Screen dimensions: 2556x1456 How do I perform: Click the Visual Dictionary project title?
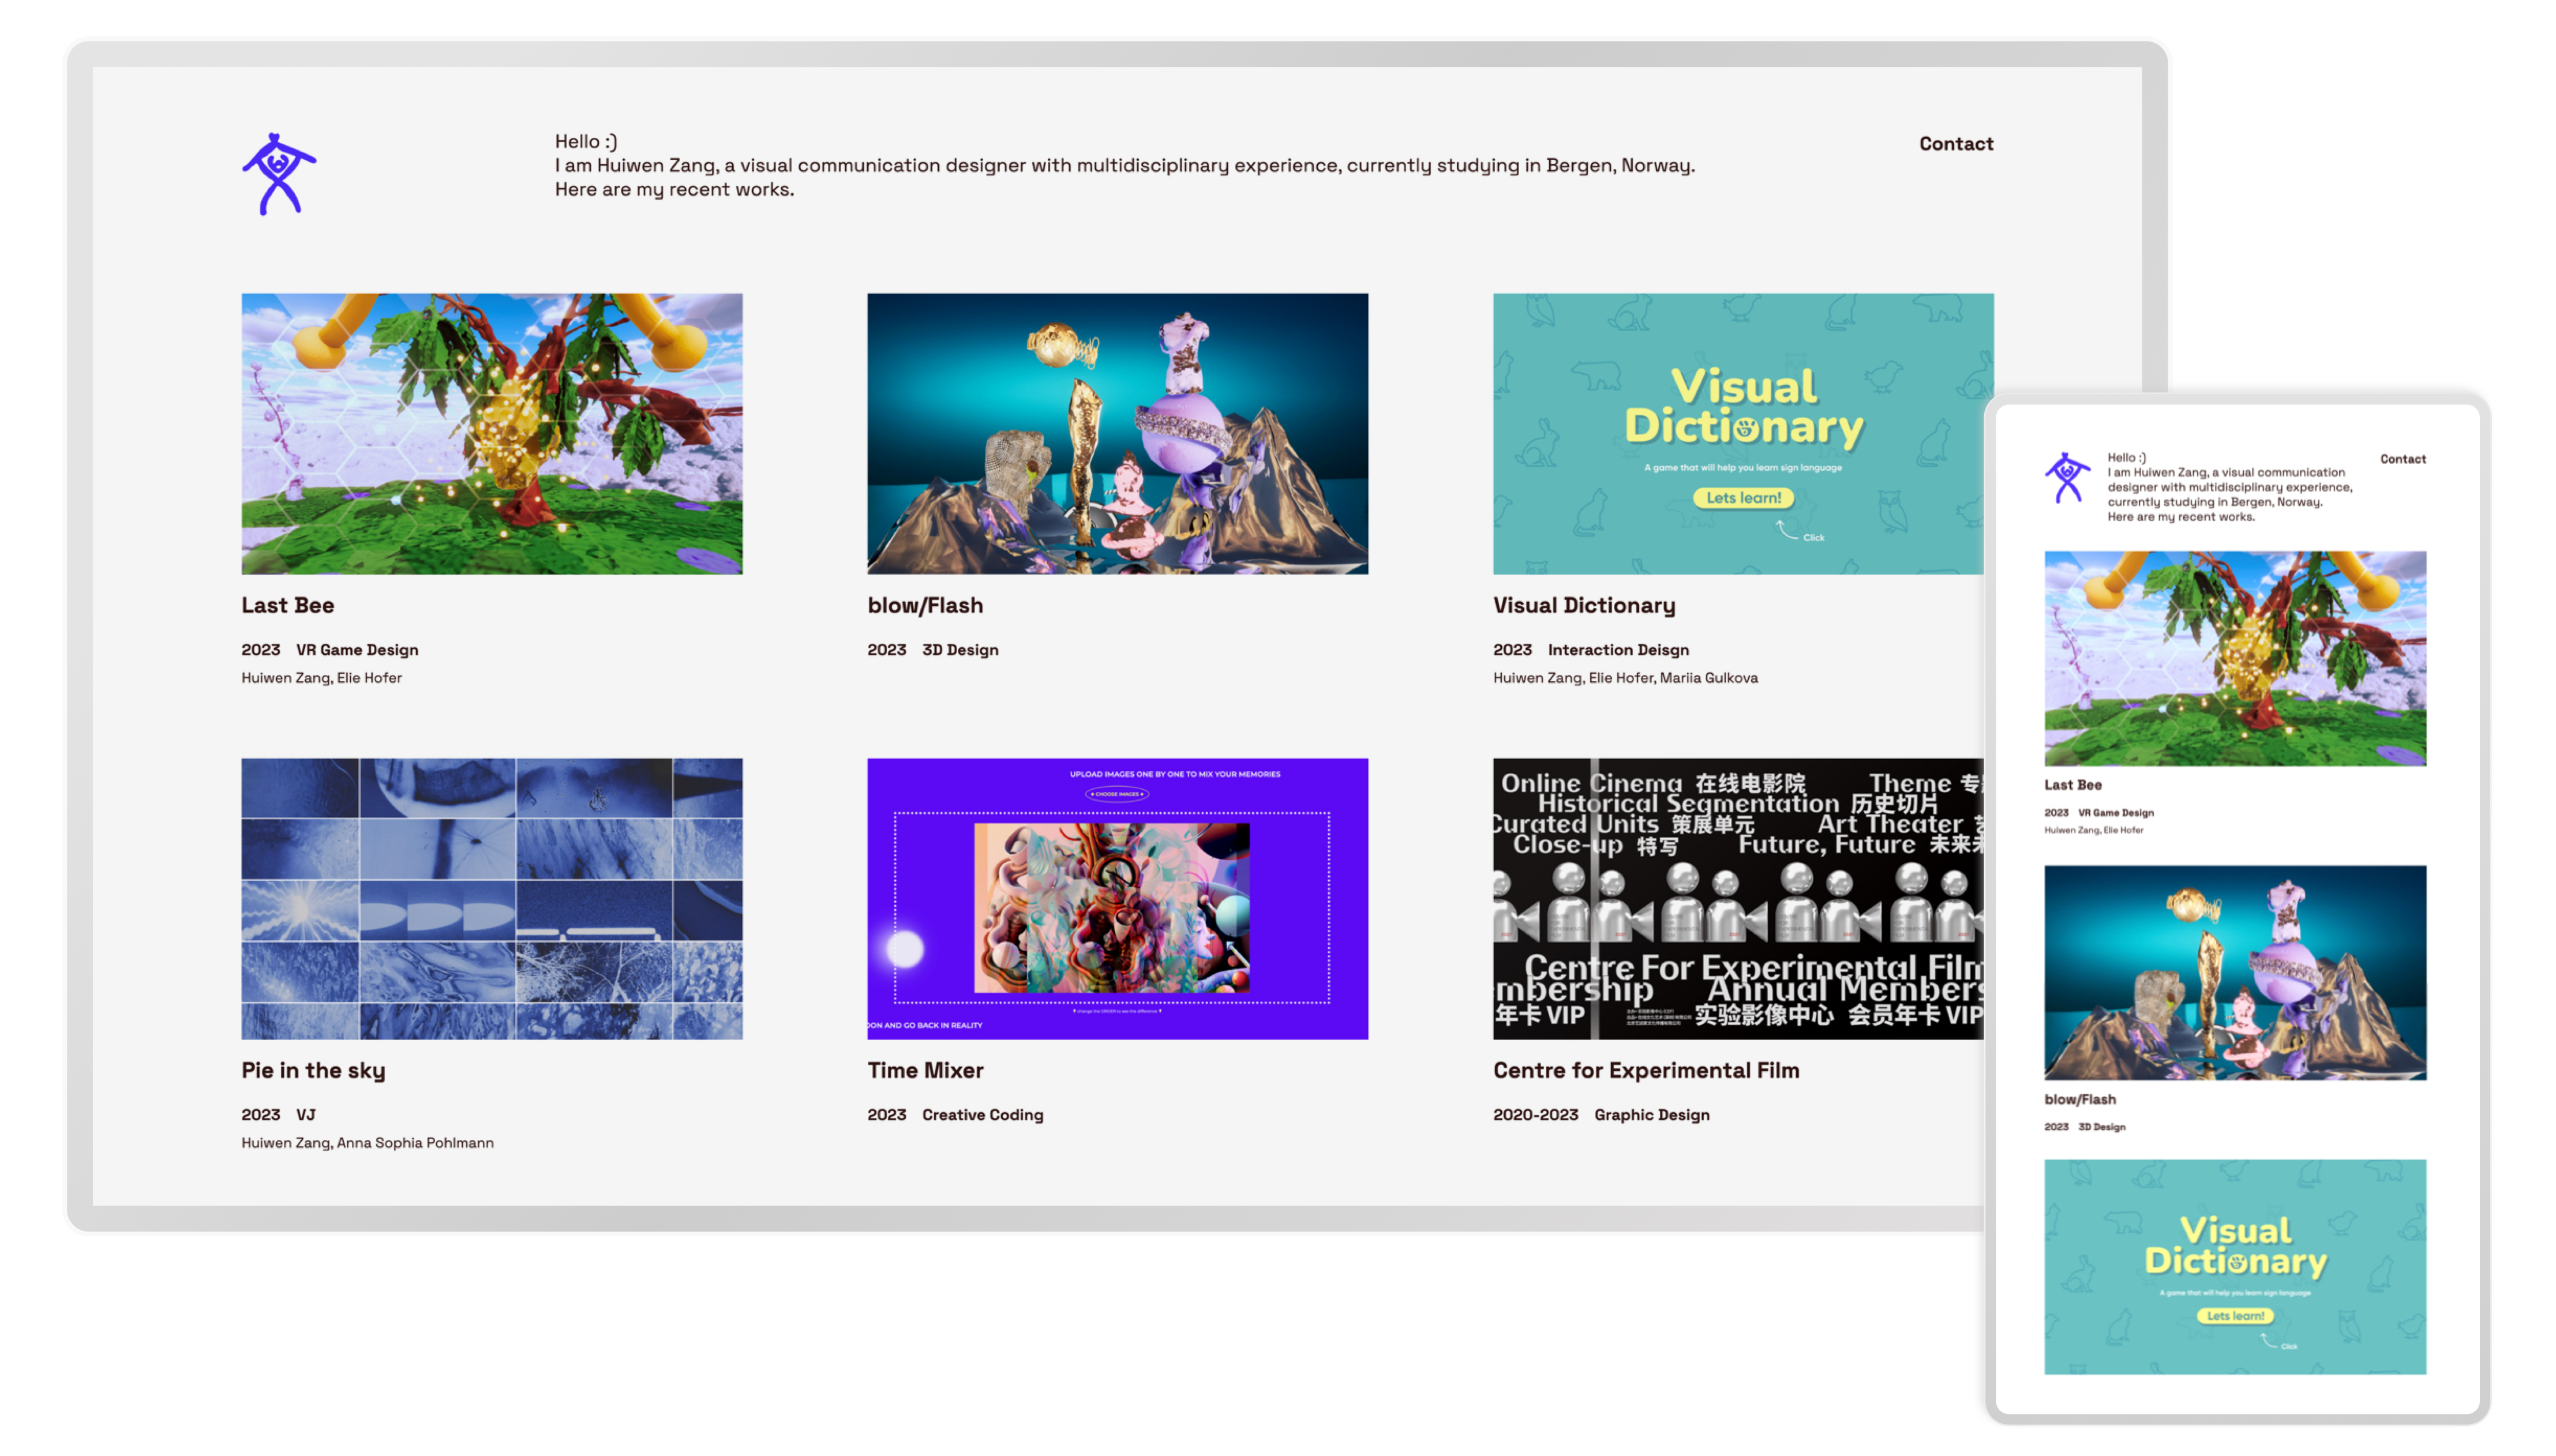coord(1583,605)
